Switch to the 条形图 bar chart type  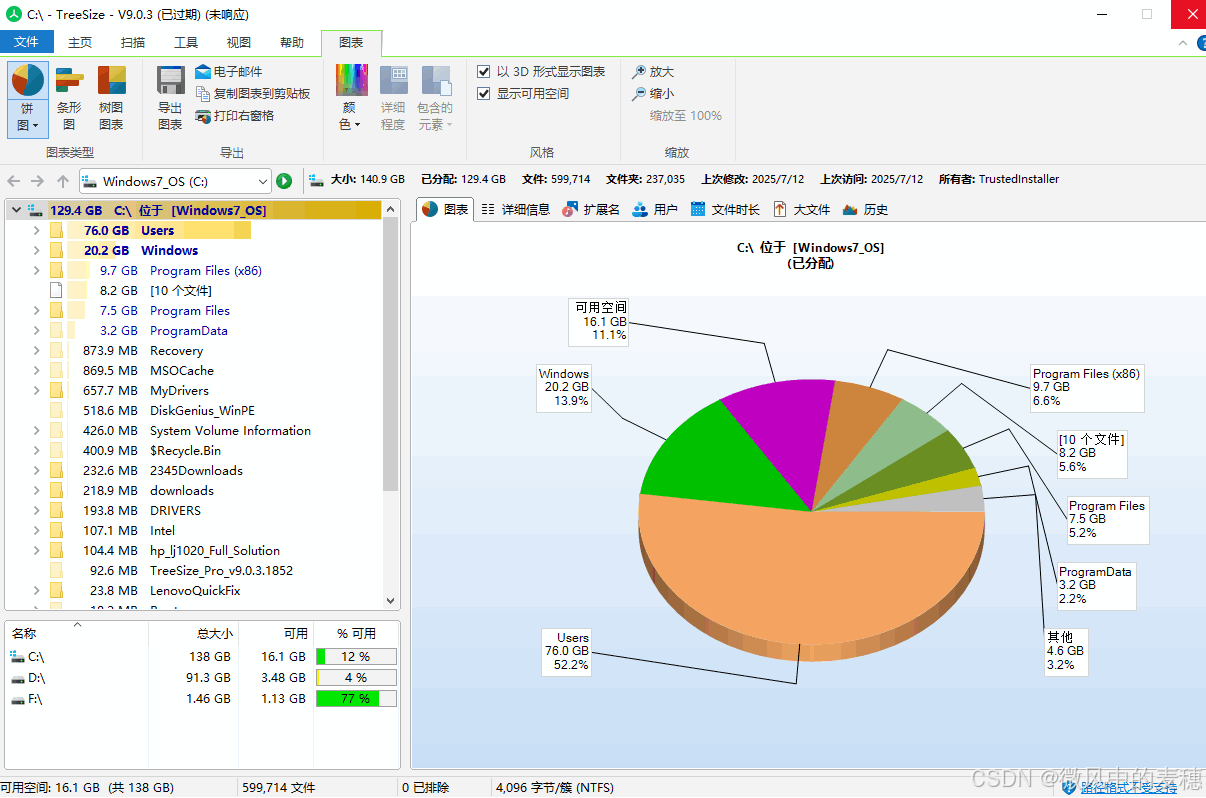click(x=69, y=98)
